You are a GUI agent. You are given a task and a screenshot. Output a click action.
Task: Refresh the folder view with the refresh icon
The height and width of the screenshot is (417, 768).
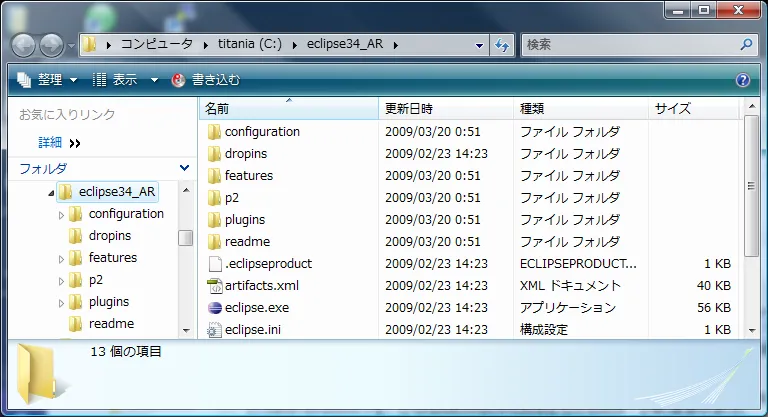(502, 45)
